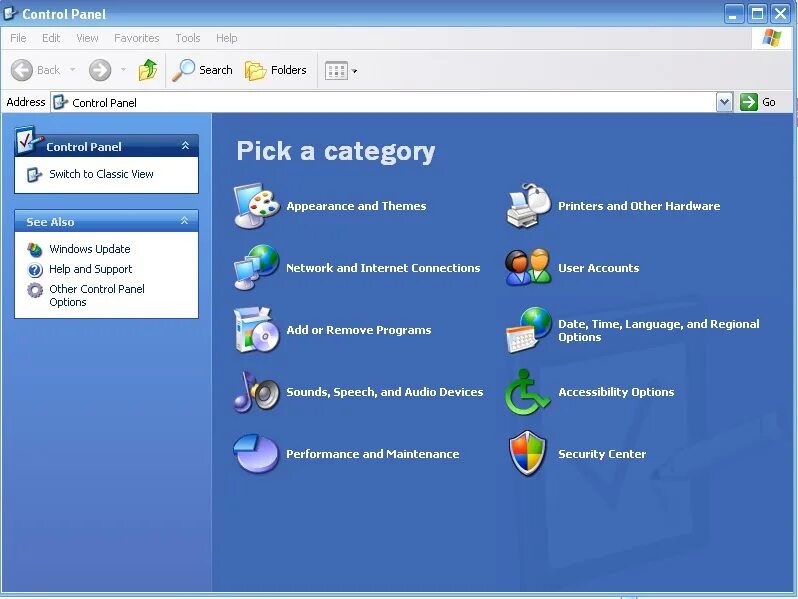Select Printers and Other Hardware text link
The width and height of the screenshot is (798, 599).
pos(639,206)
